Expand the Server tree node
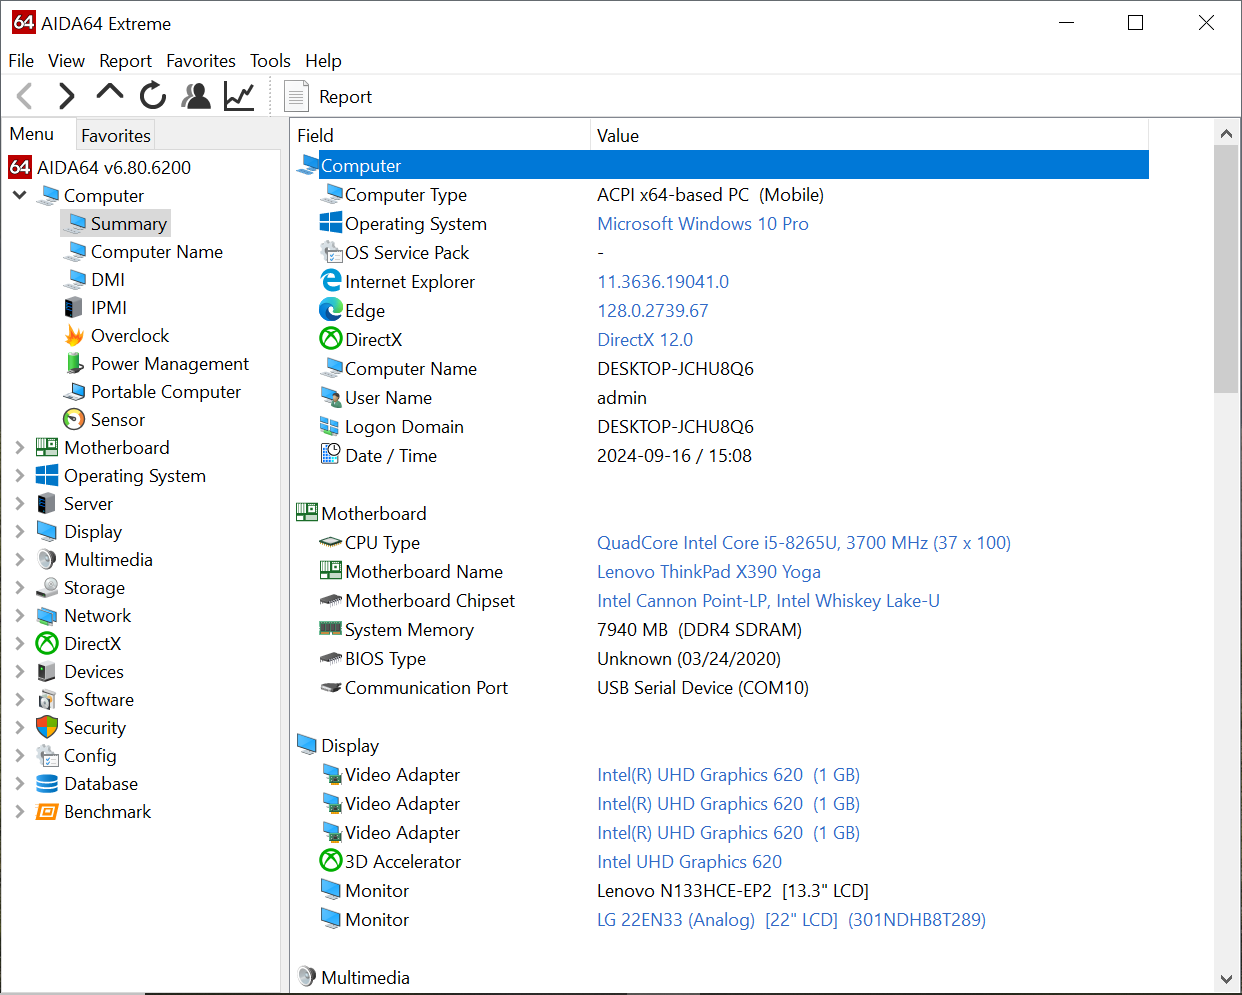Screen dimensions: 1242x995 pos(19,503)
